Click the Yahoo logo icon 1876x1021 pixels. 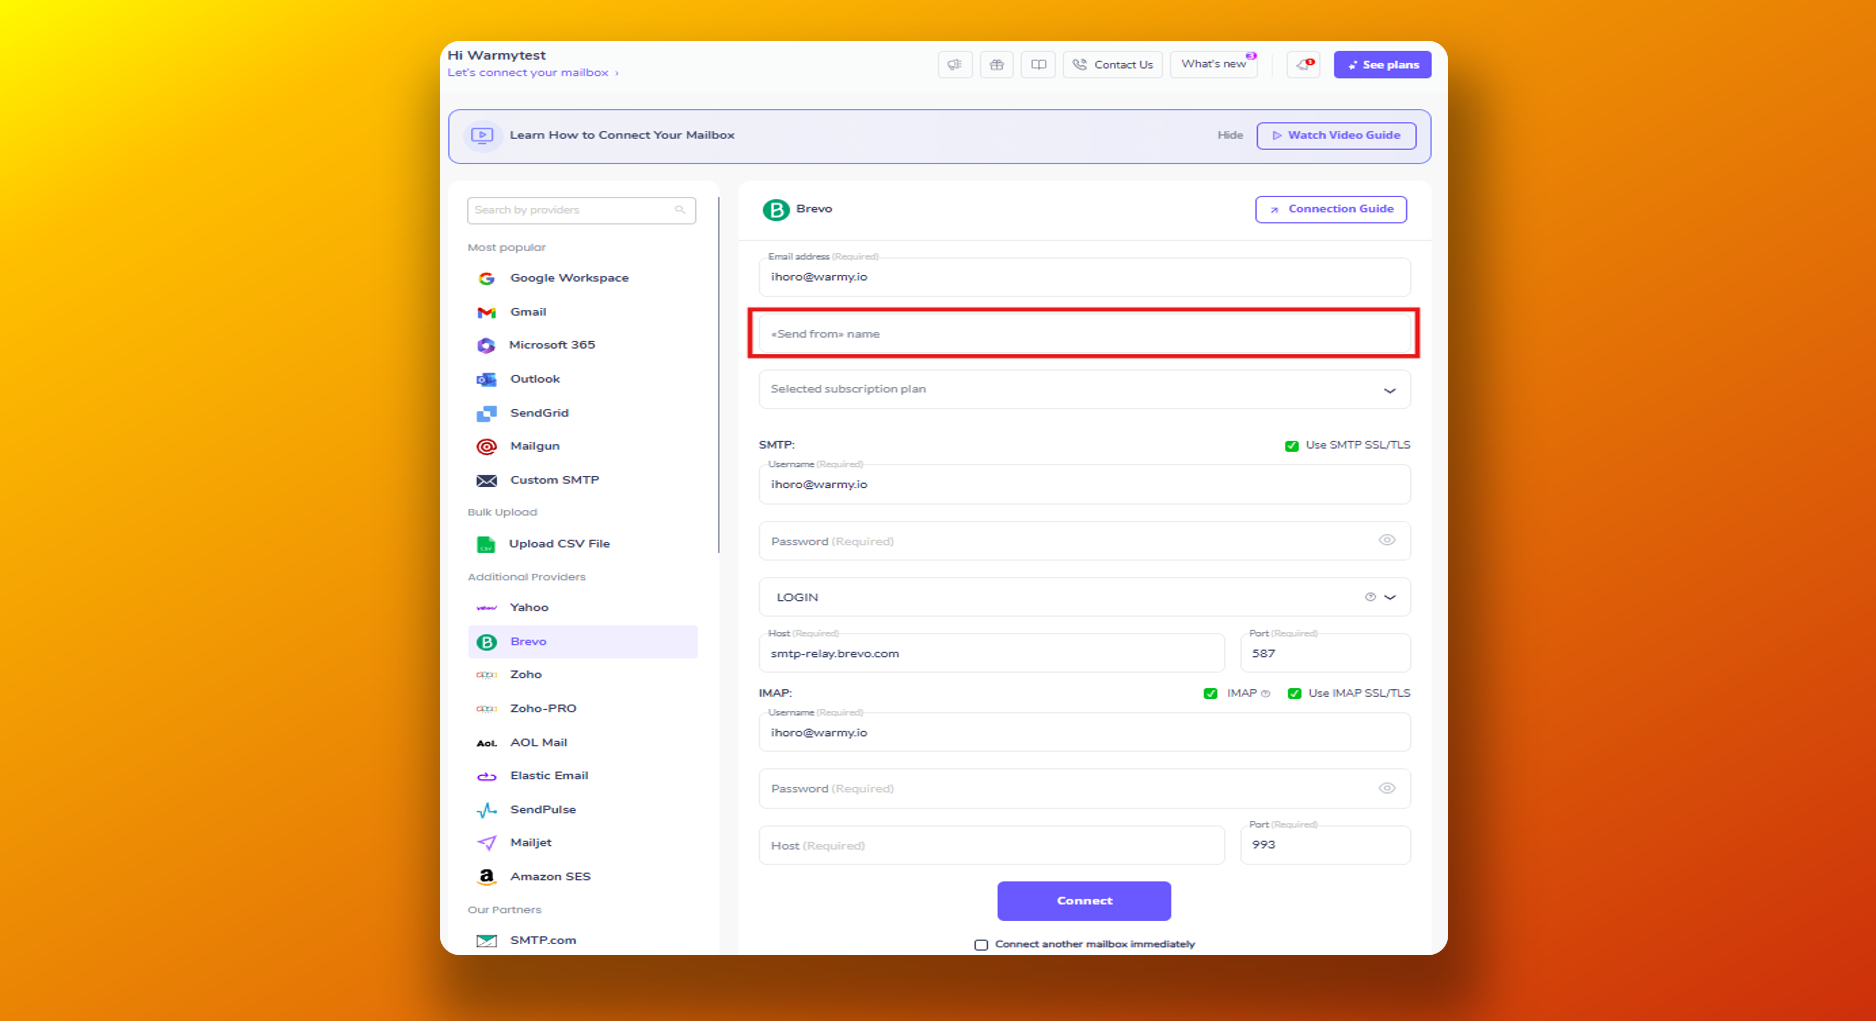click(x=486, y=608)
